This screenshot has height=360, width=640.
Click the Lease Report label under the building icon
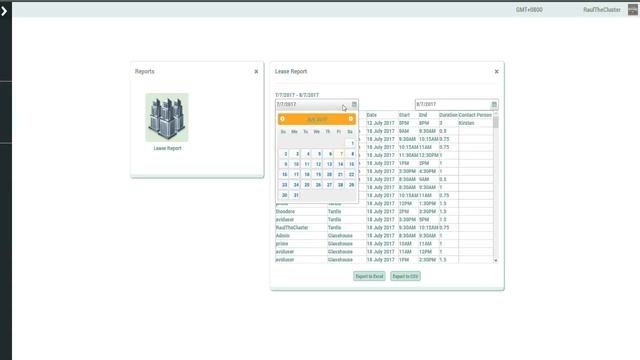167,148
